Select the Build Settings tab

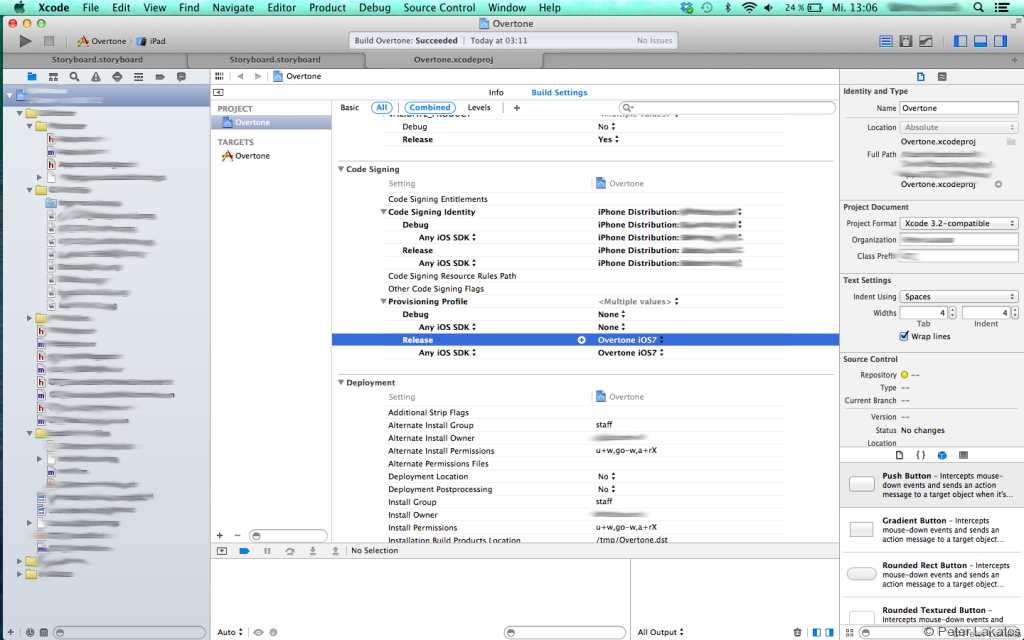[559, 93]
